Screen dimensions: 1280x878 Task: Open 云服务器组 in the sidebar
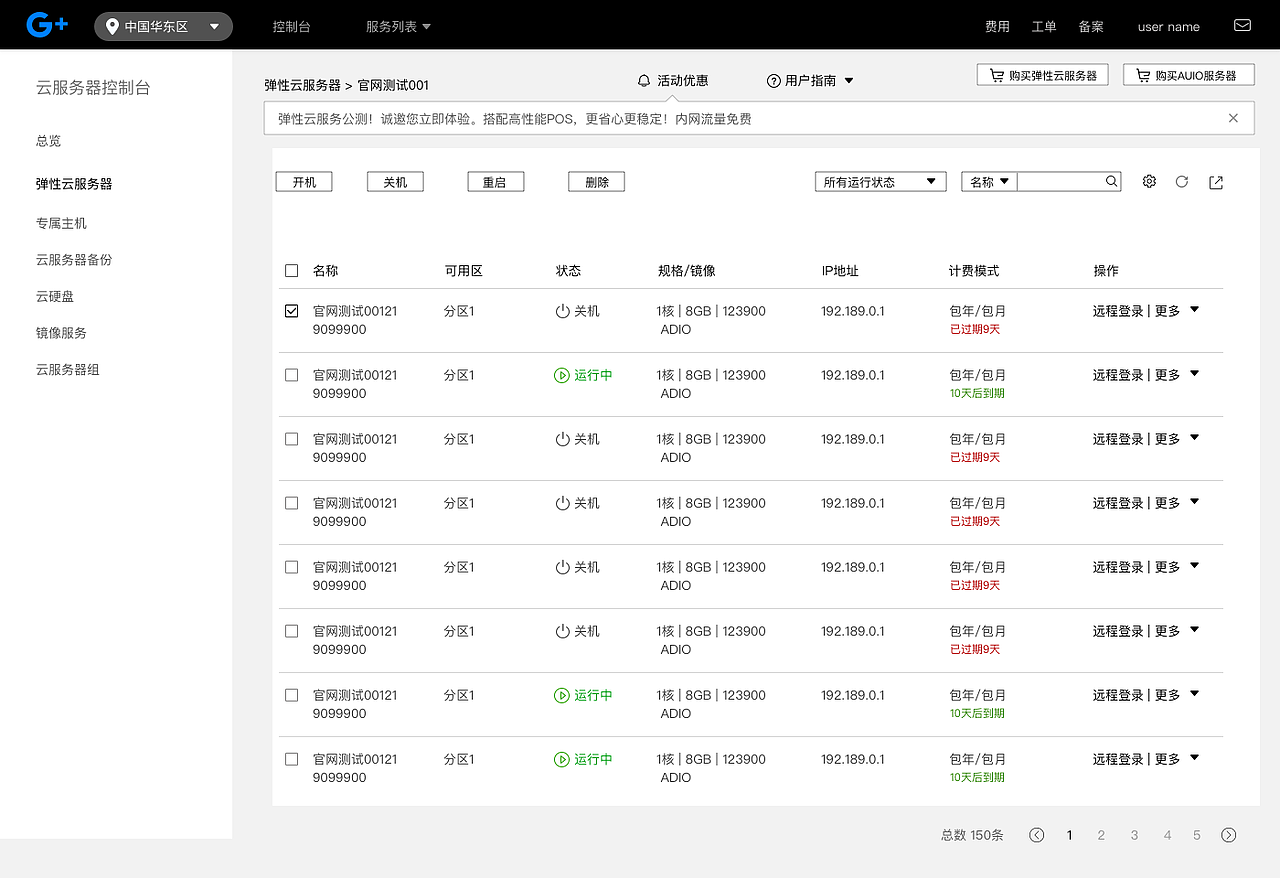[68, 370]
